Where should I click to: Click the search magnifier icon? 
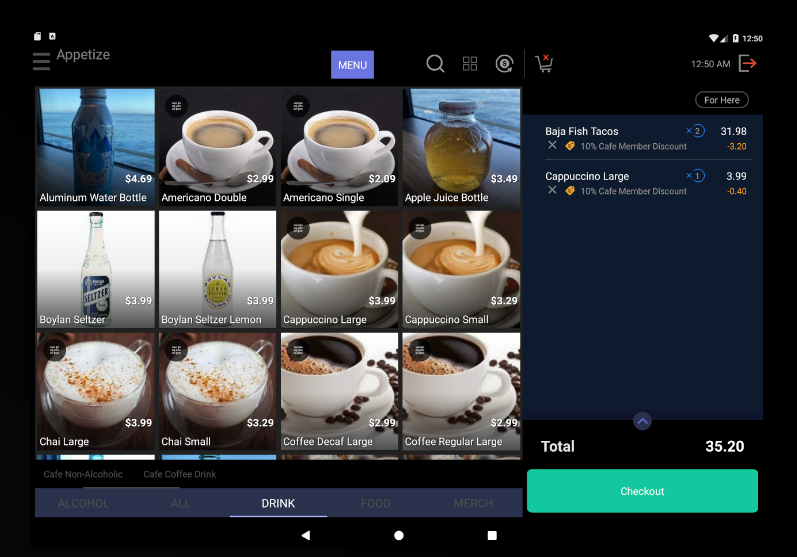point(435,64)
